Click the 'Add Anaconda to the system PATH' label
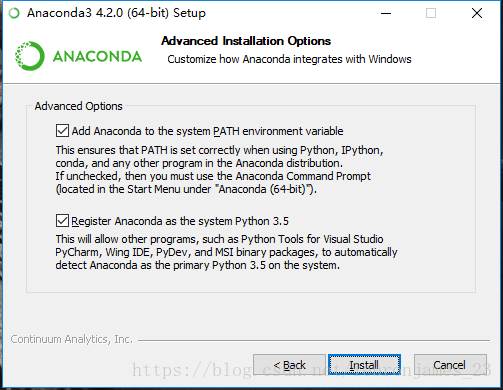Viewport: 503px width, 390px height. click(207, 131)
